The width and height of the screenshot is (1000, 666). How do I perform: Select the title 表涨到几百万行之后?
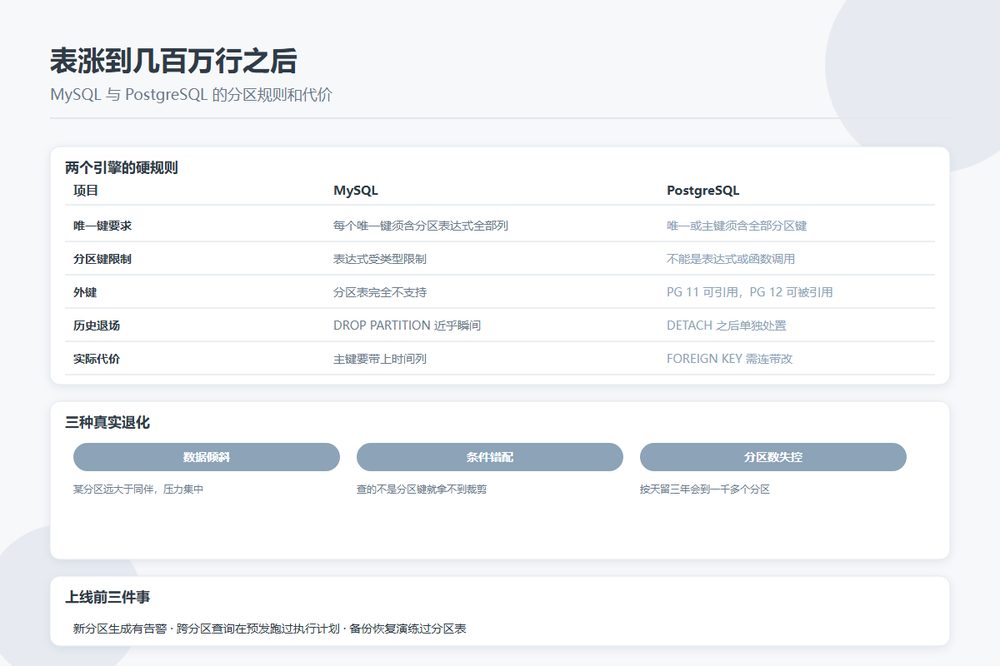click(x=173, y=61)
